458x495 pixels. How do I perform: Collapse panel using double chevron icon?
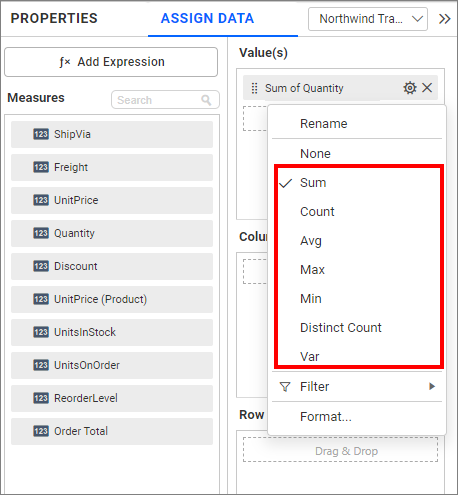(x=444, y=19)
